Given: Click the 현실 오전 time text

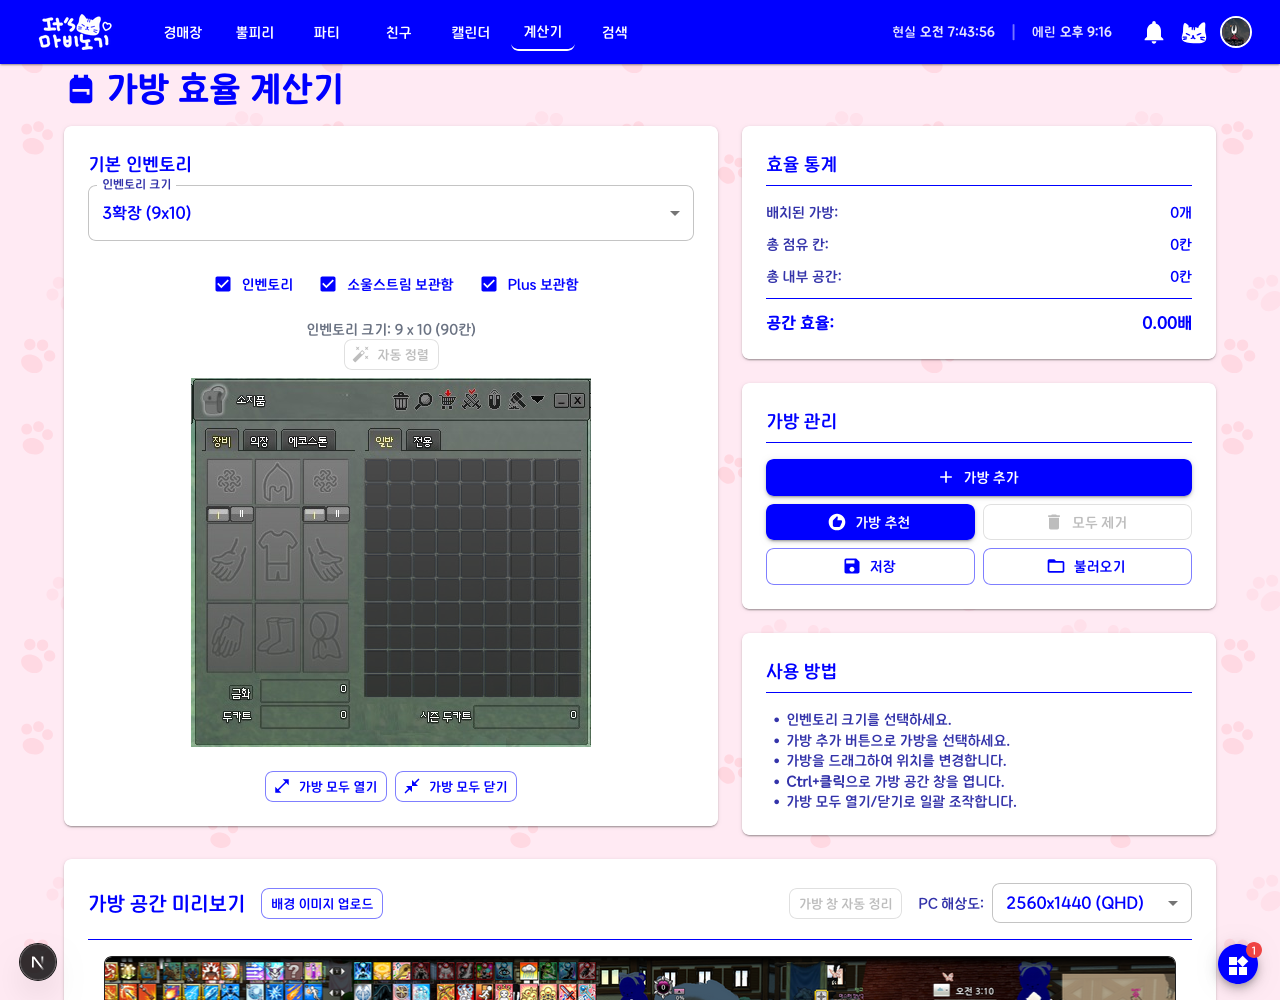Looking at the screenshot, I should [x=943, y=32].
